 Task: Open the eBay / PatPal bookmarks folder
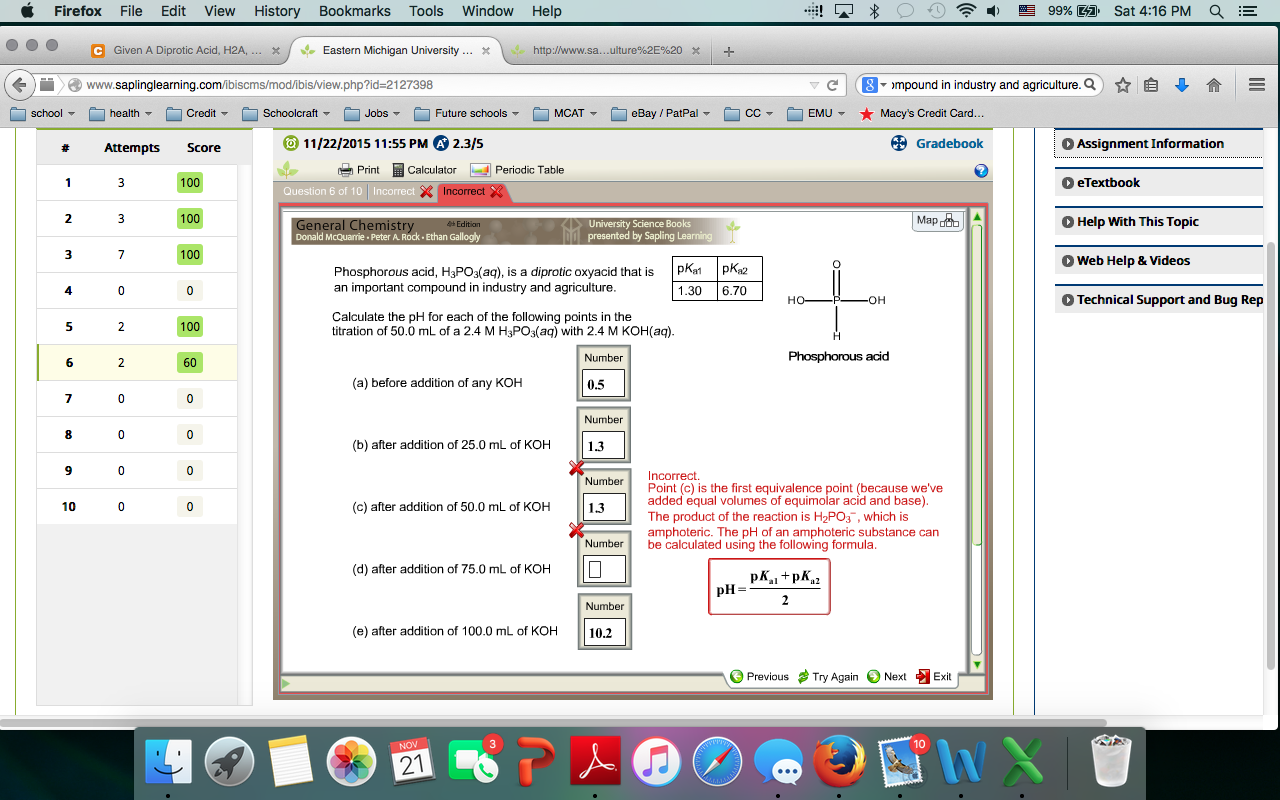660,113
